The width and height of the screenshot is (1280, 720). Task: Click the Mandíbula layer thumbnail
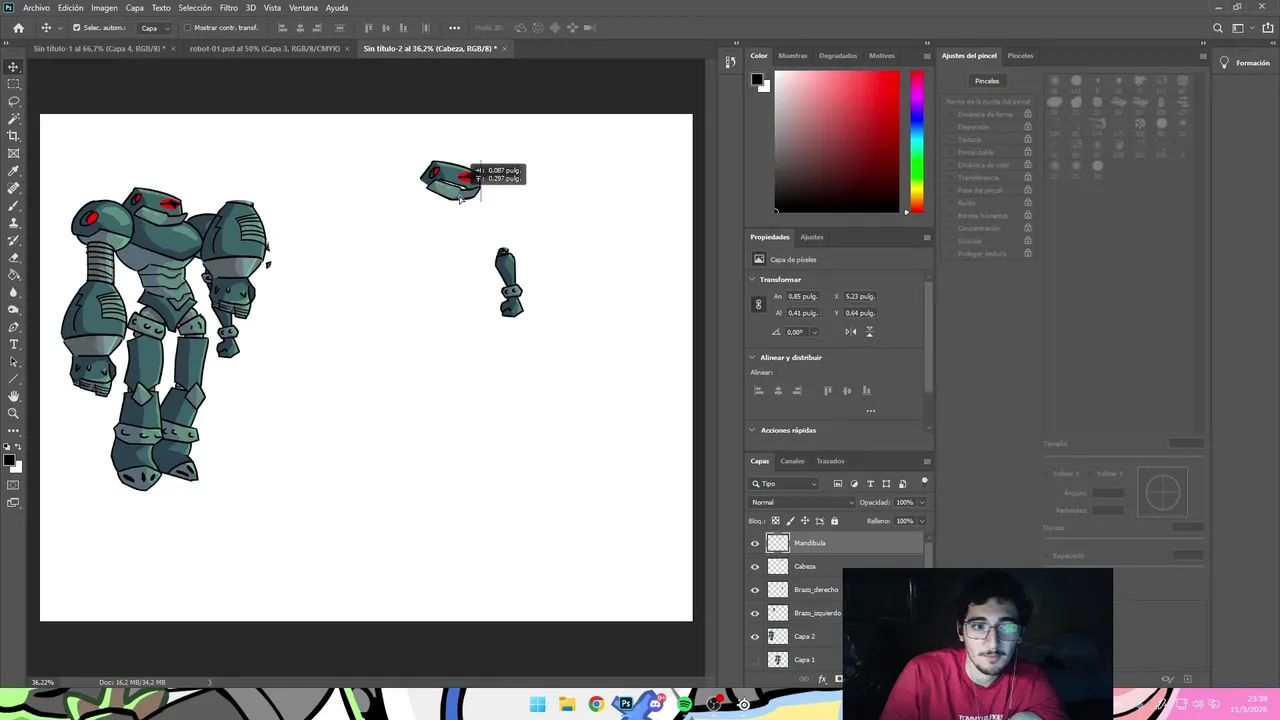tap(778, 543)
